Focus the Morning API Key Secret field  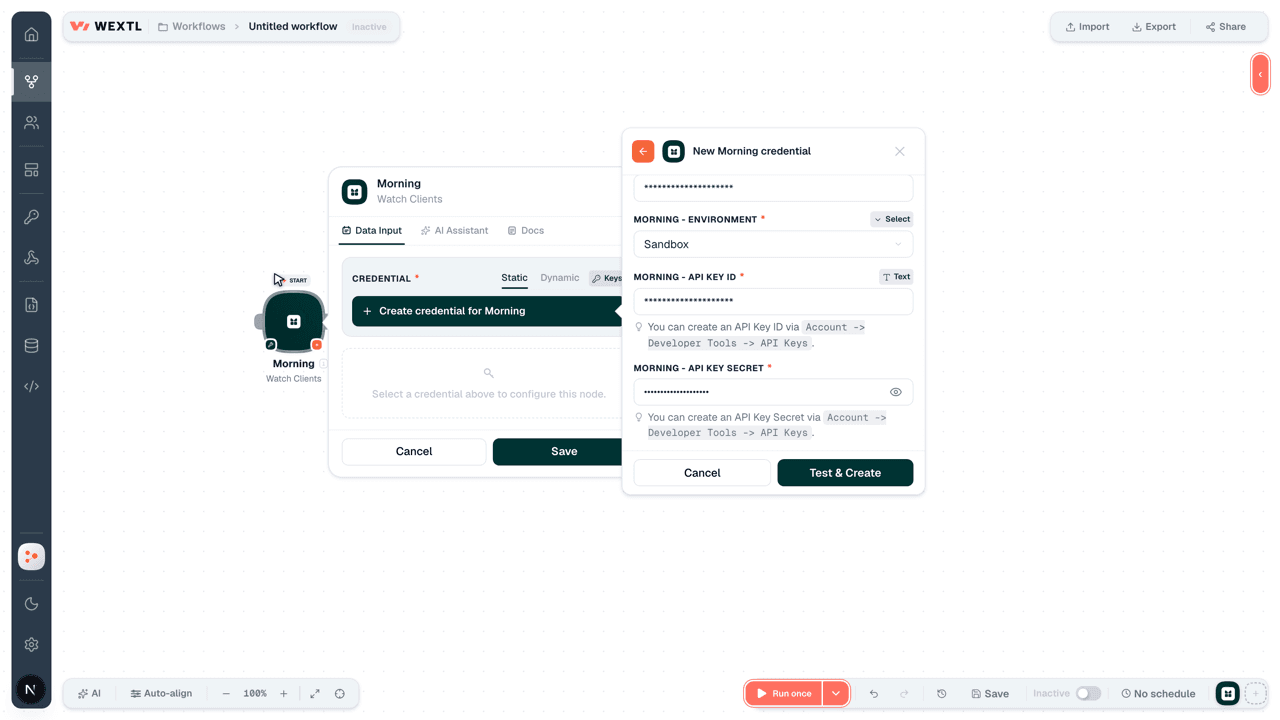[x=773, y=392]
